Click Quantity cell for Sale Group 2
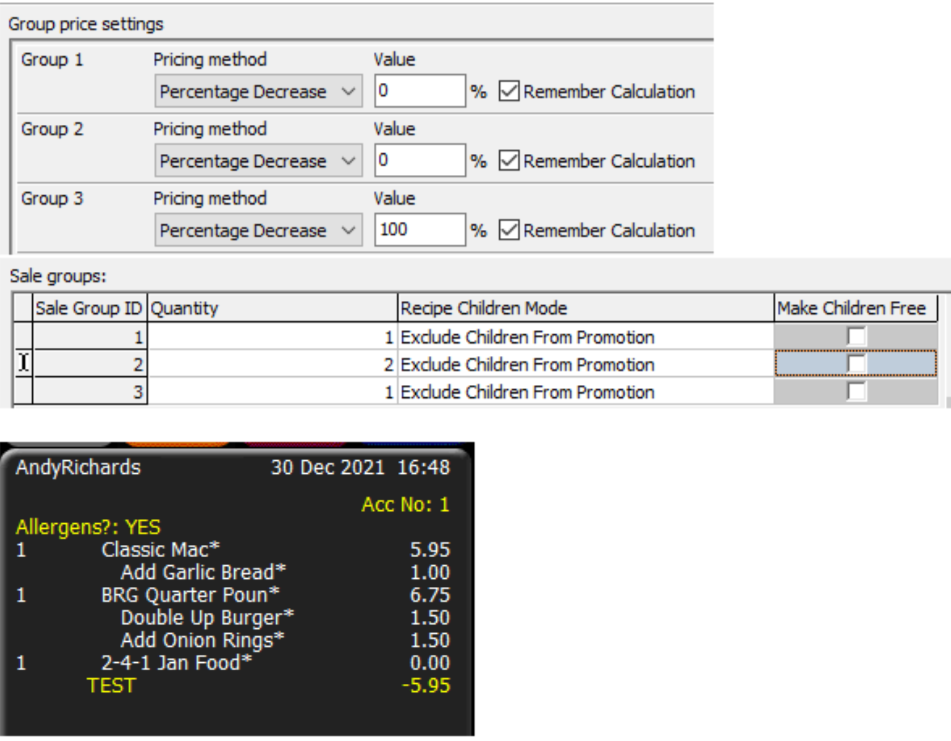 click(272, 364)
